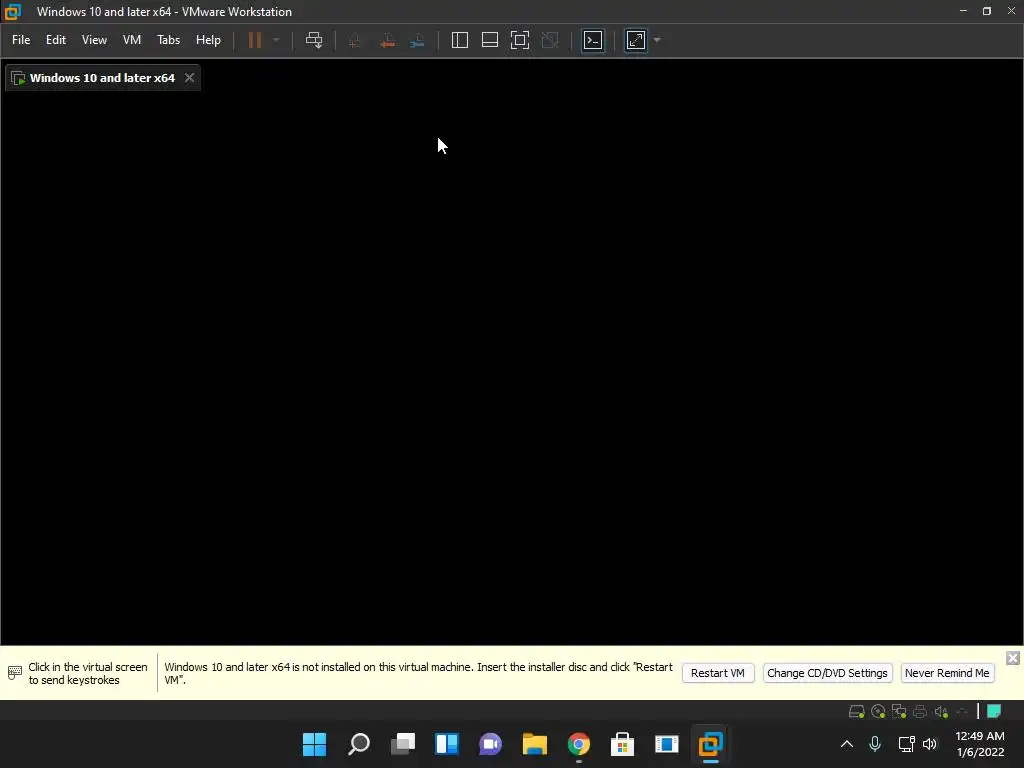Click the stretch guest display icon

click(x=635, y=40)
